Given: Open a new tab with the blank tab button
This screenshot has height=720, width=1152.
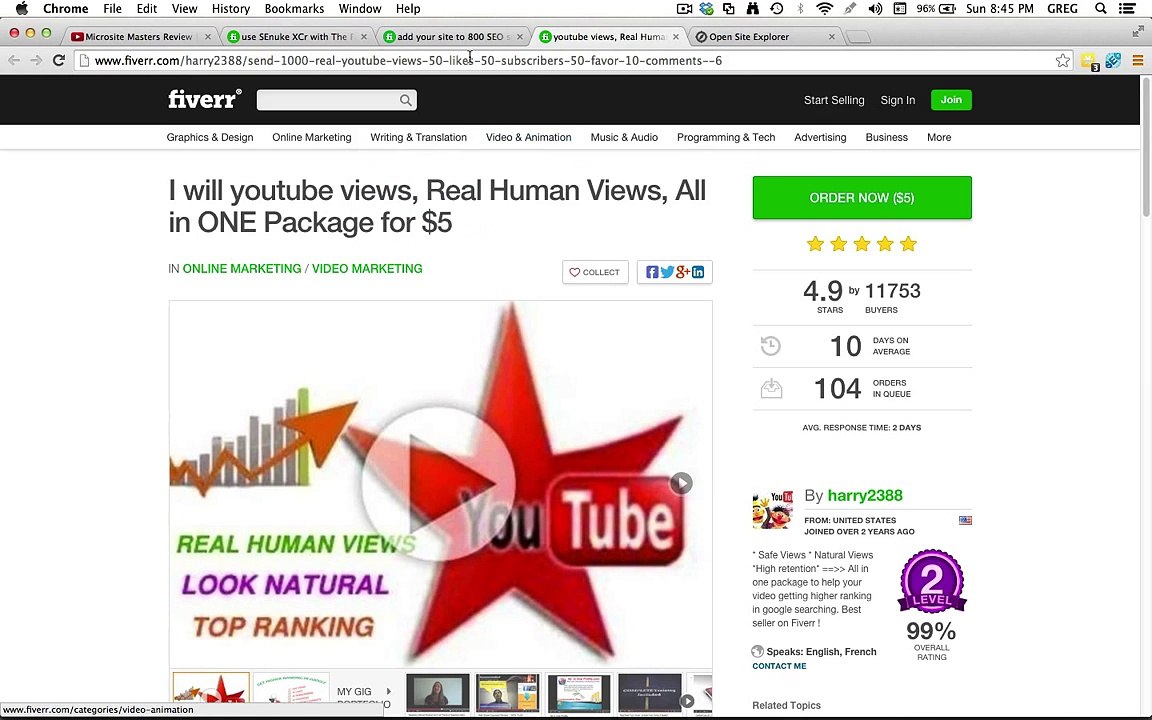Looking at the screenshot, I should tap(858, 37).
